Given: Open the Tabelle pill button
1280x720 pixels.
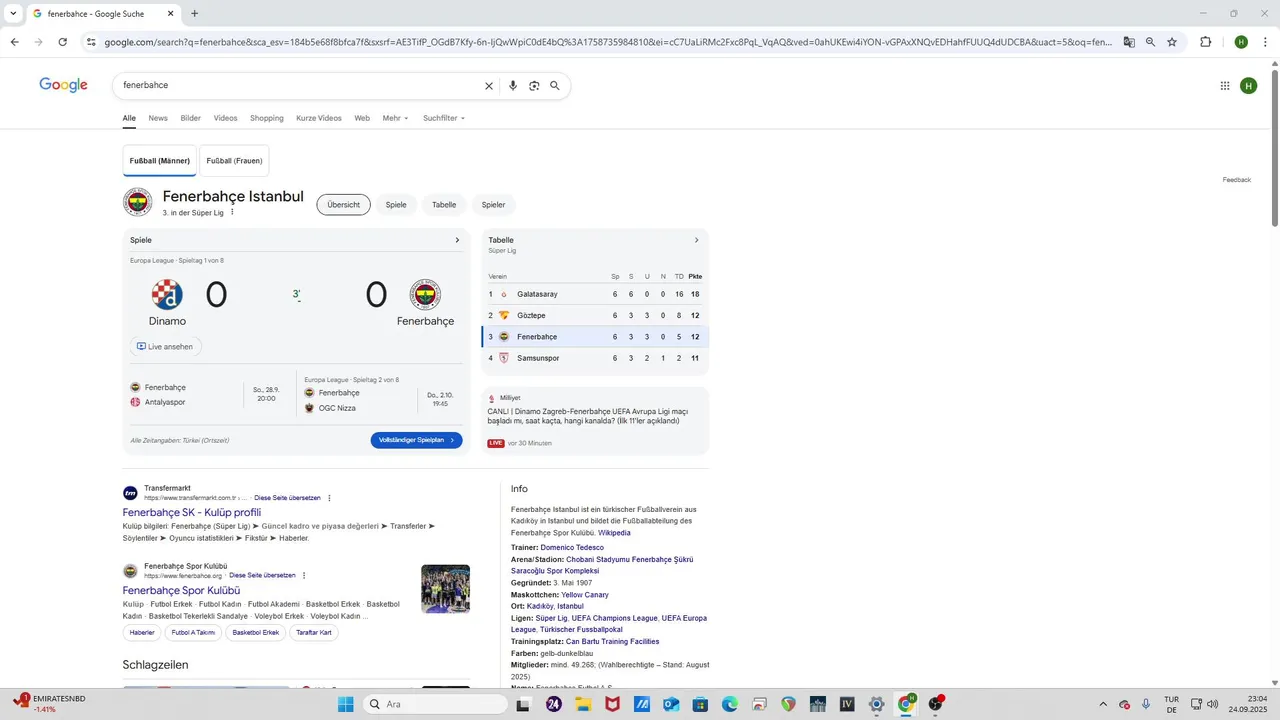Looking at the screenshot, I should click(x=444, y=205).
